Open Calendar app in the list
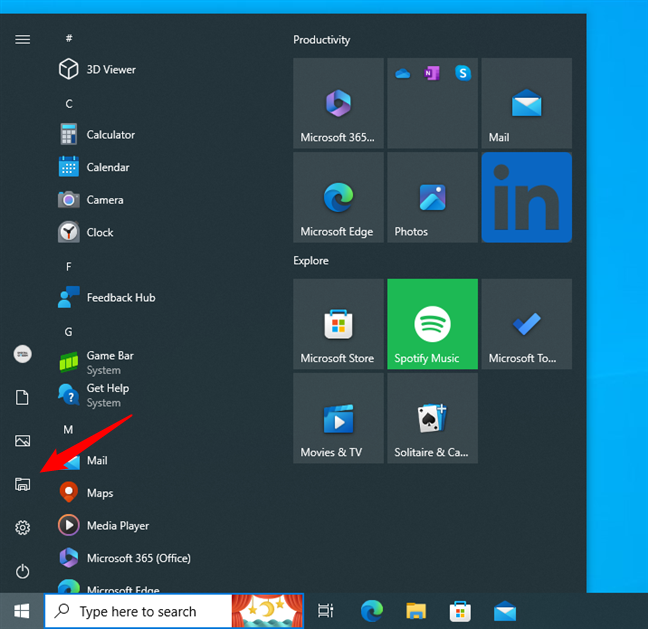 pyautogui.click(x=94, y=167)
